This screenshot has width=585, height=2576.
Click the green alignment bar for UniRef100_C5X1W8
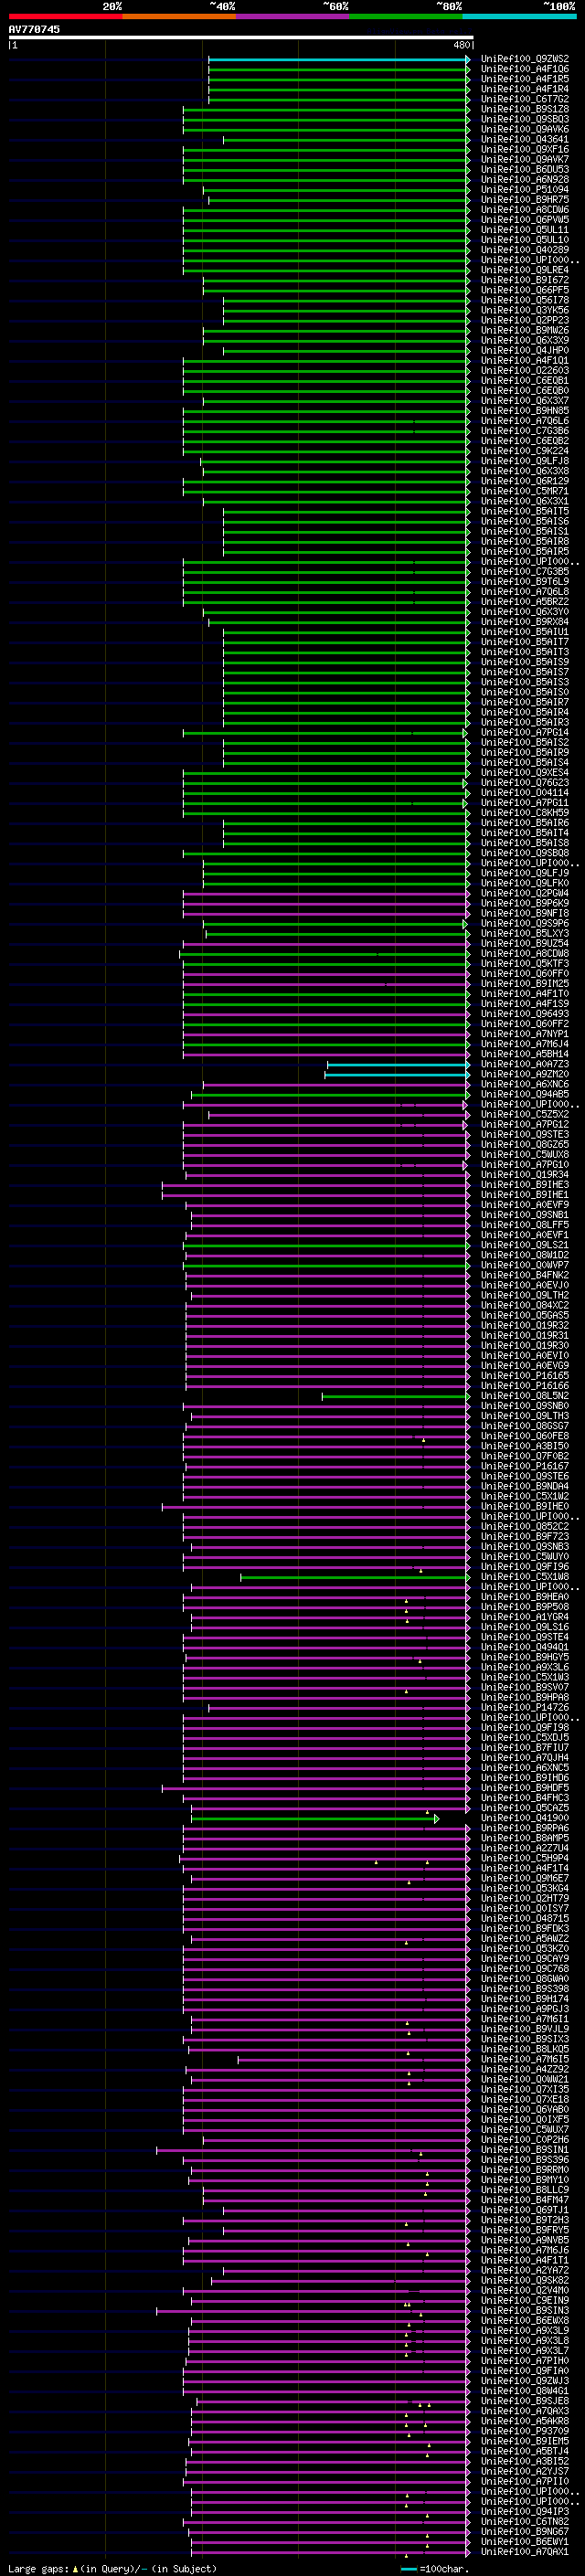(x=354, y=1577)
